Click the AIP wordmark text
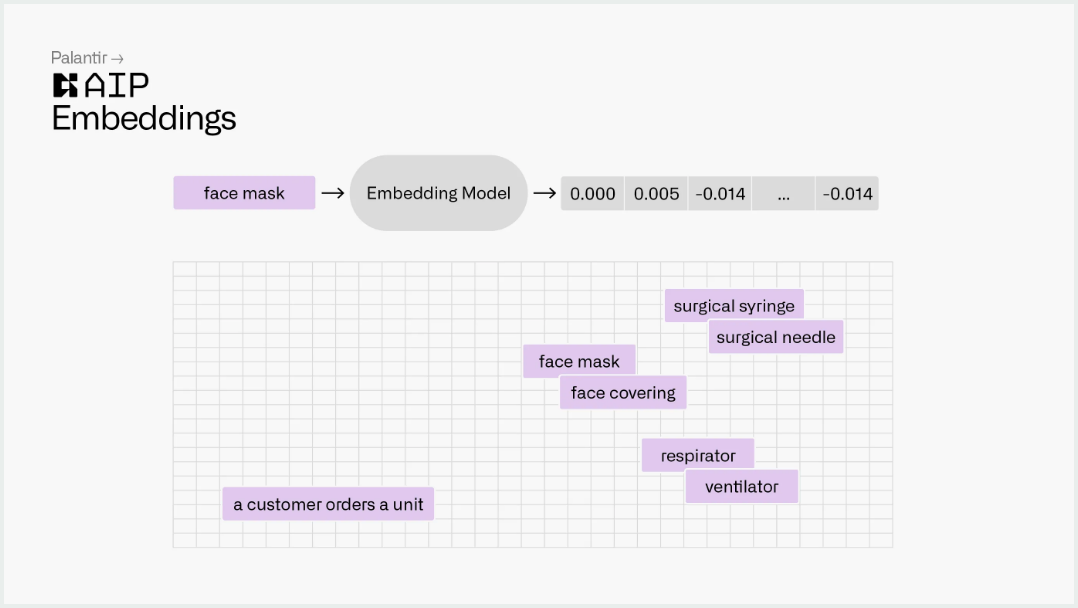This screenshot has height=608, width=1078. tap(116, 85)
